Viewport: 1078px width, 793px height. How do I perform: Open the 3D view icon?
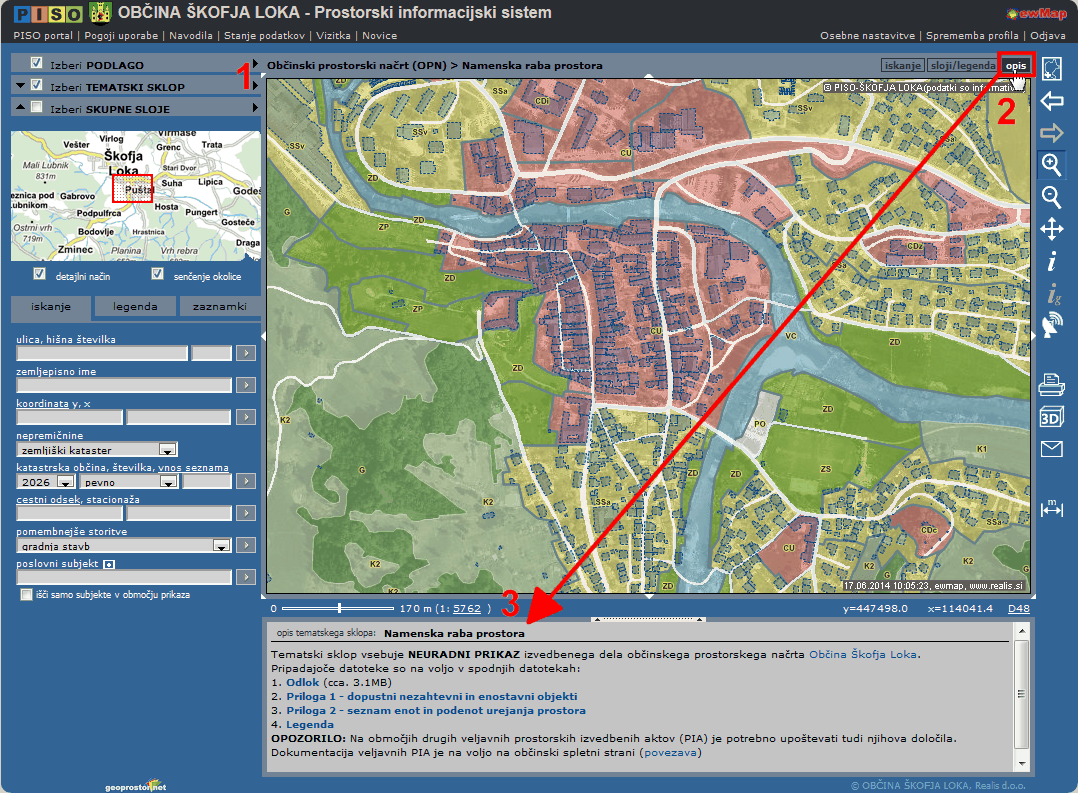point(1051,417)
